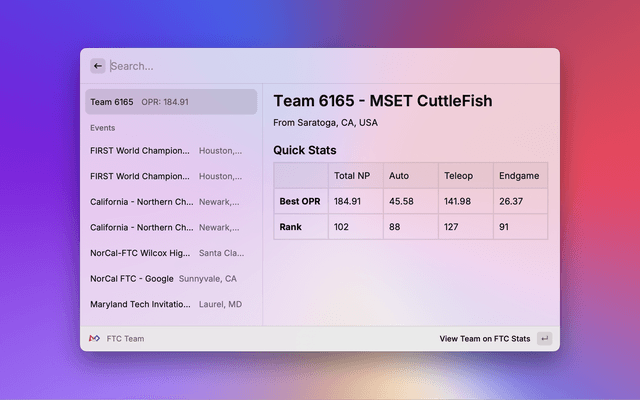Click the Teleop column header
The height and width of the screenshot is (400, 640).
465,175
